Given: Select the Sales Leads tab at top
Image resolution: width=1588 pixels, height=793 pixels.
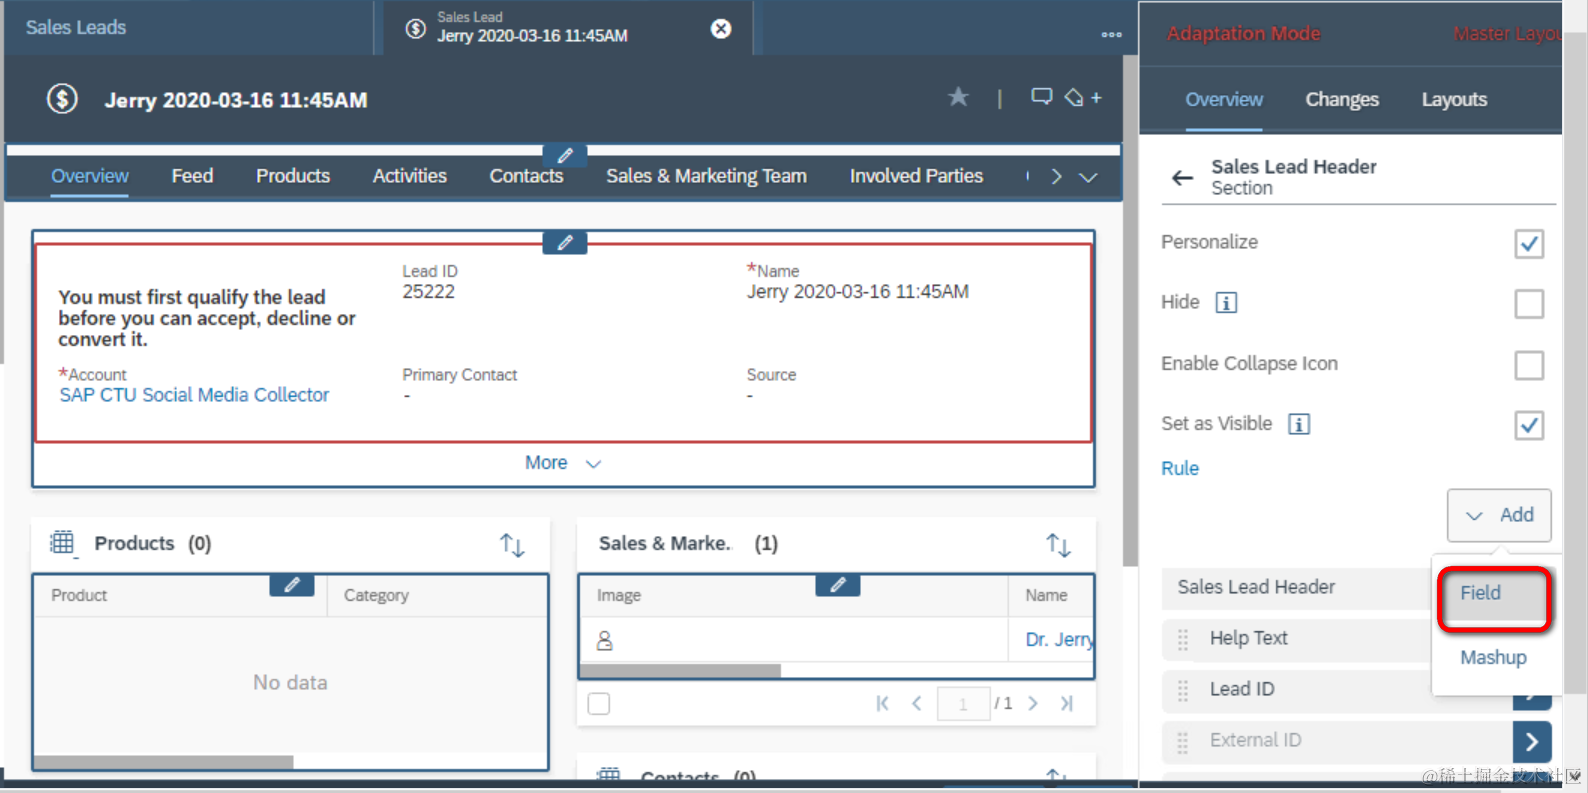Looking at the screenshot, I should tap(76, 28).
